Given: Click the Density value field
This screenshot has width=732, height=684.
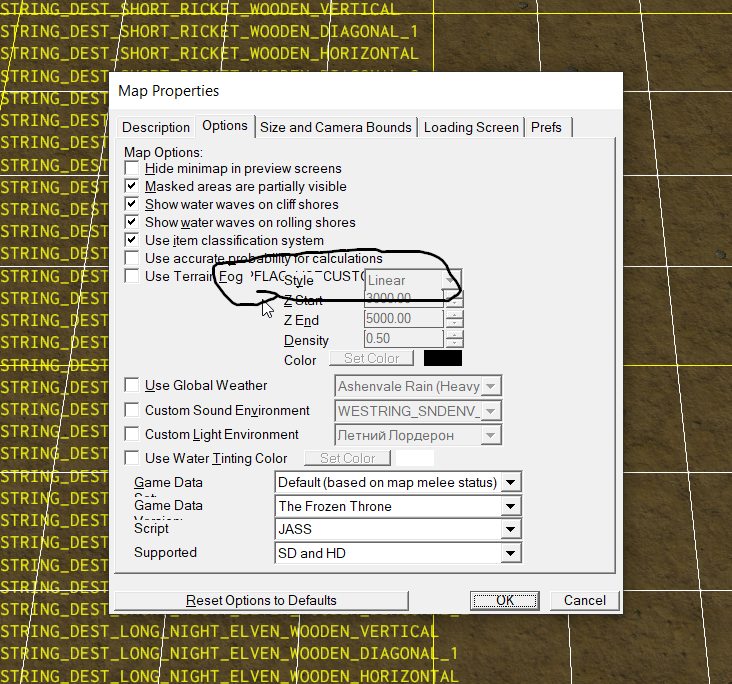Looking at the screenshot, I should click(x=403, y=338).
